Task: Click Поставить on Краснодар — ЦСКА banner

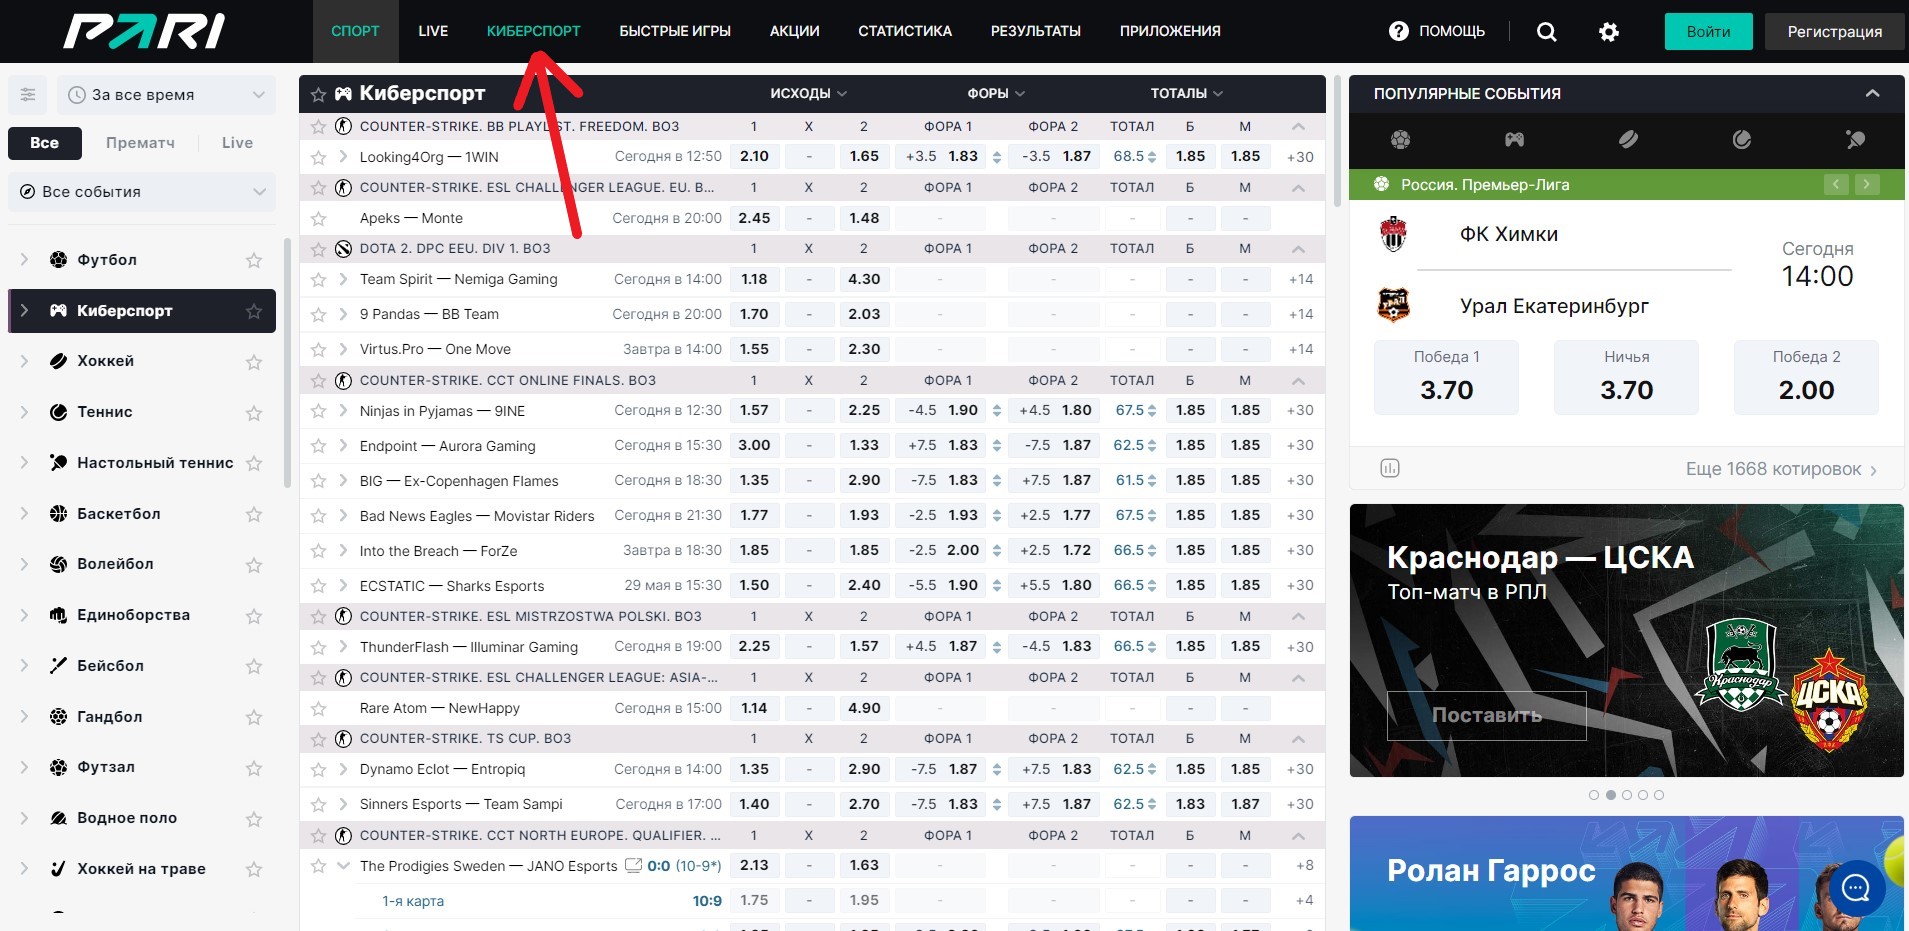Action: 1487,715
